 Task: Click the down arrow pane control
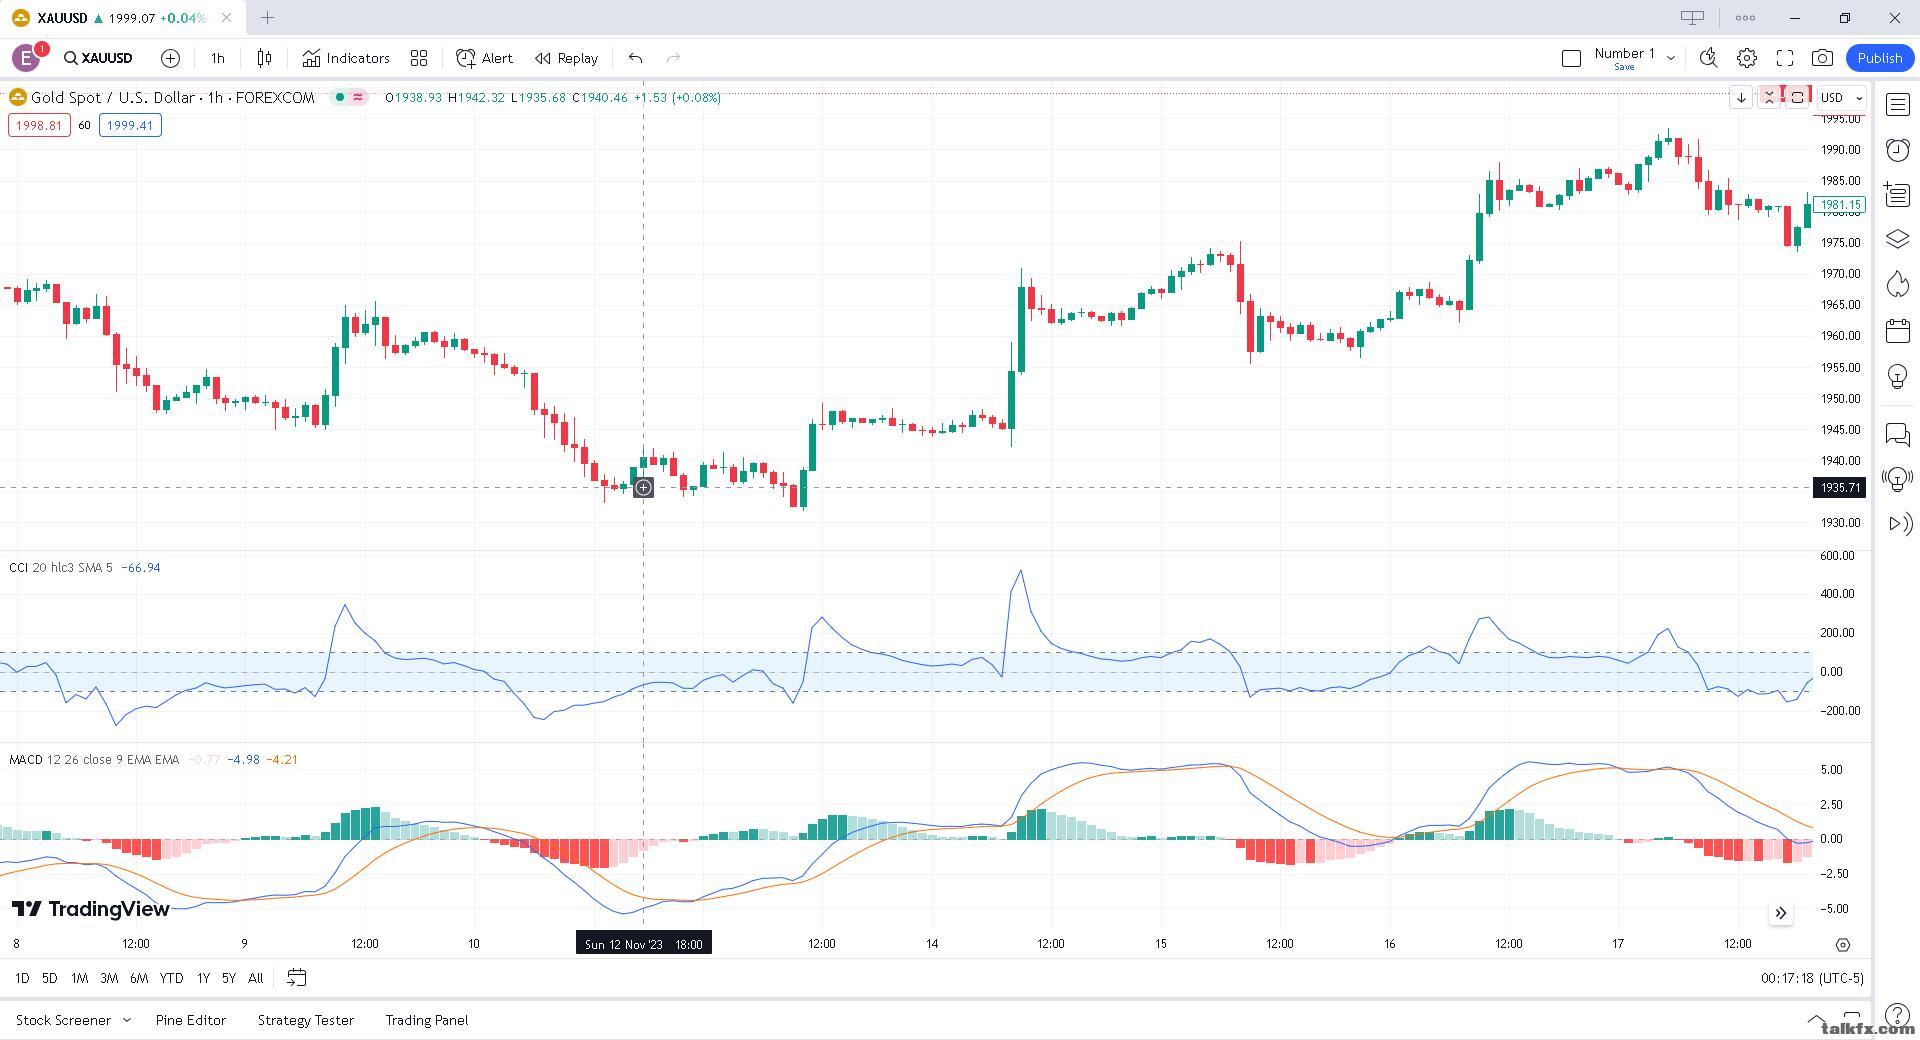click(x=1741, y=97)
